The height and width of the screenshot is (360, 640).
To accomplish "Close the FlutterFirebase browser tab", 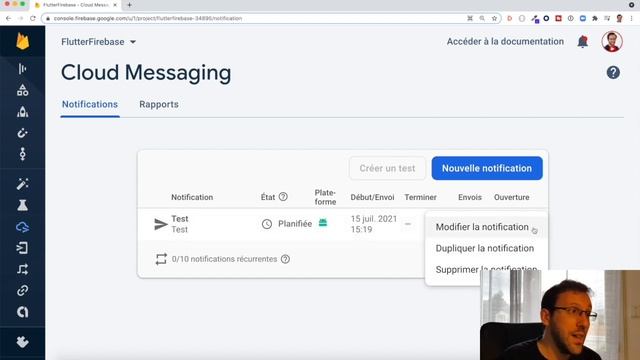I will point(115,5).
